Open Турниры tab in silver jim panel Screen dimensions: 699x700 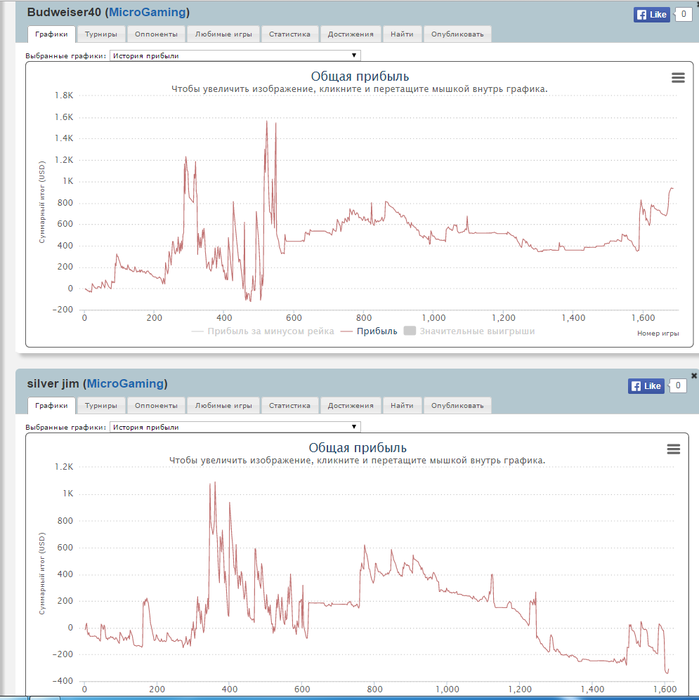101,406
